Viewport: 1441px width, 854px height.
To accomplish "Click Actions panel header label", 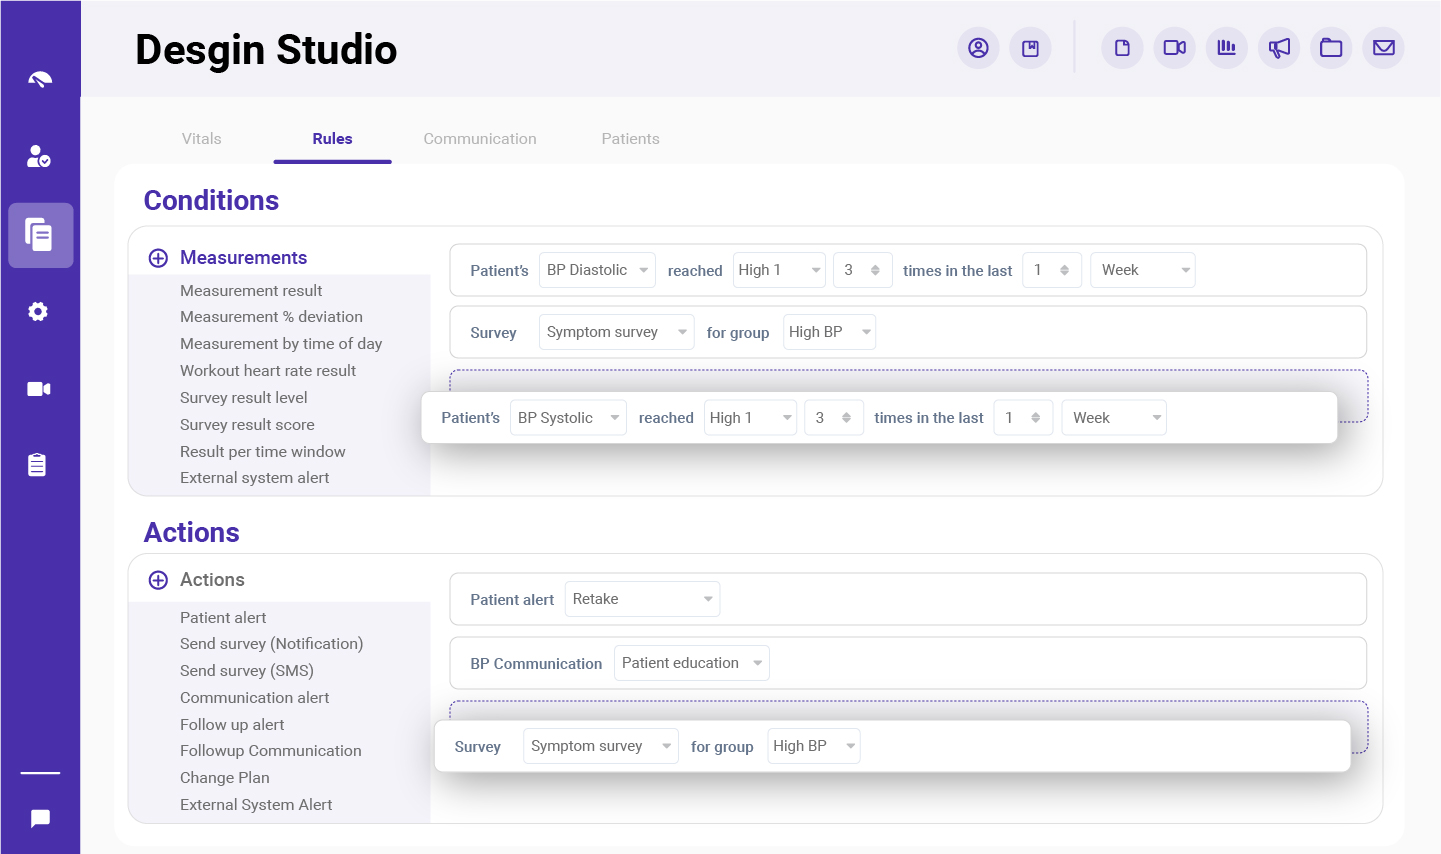I will click(x=212, y=580).
